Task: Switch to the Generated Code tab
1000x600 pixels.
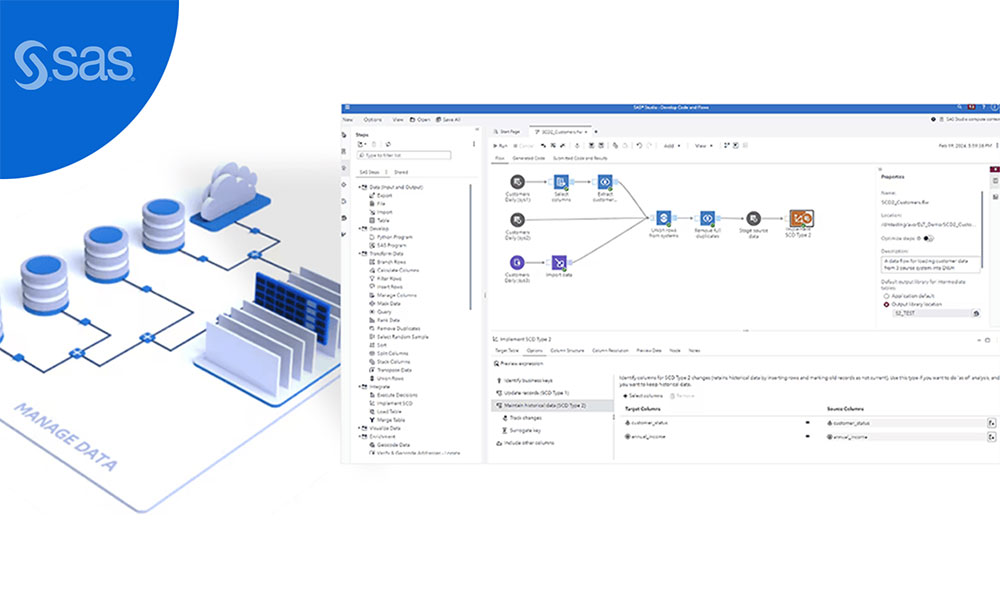Action: pyautogui.click(x=529, y=158)
